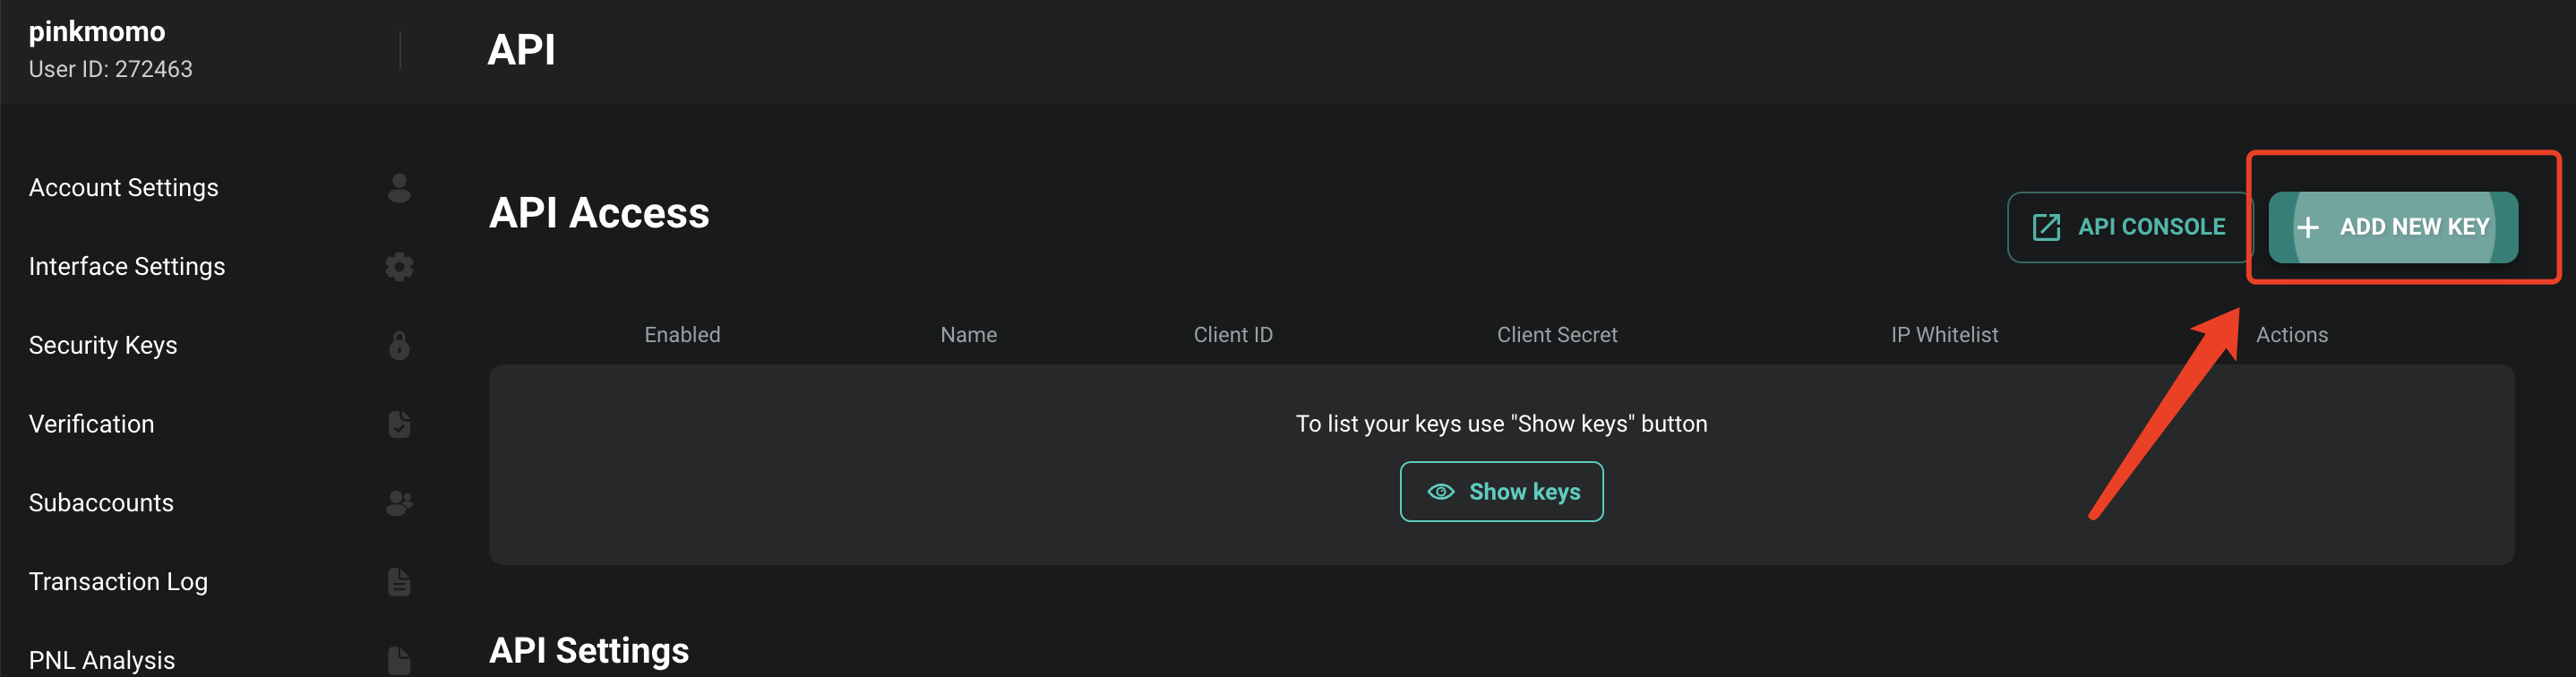
Task: Select Subaccounts from the sidebar
Action: click(x=101, y=503)
